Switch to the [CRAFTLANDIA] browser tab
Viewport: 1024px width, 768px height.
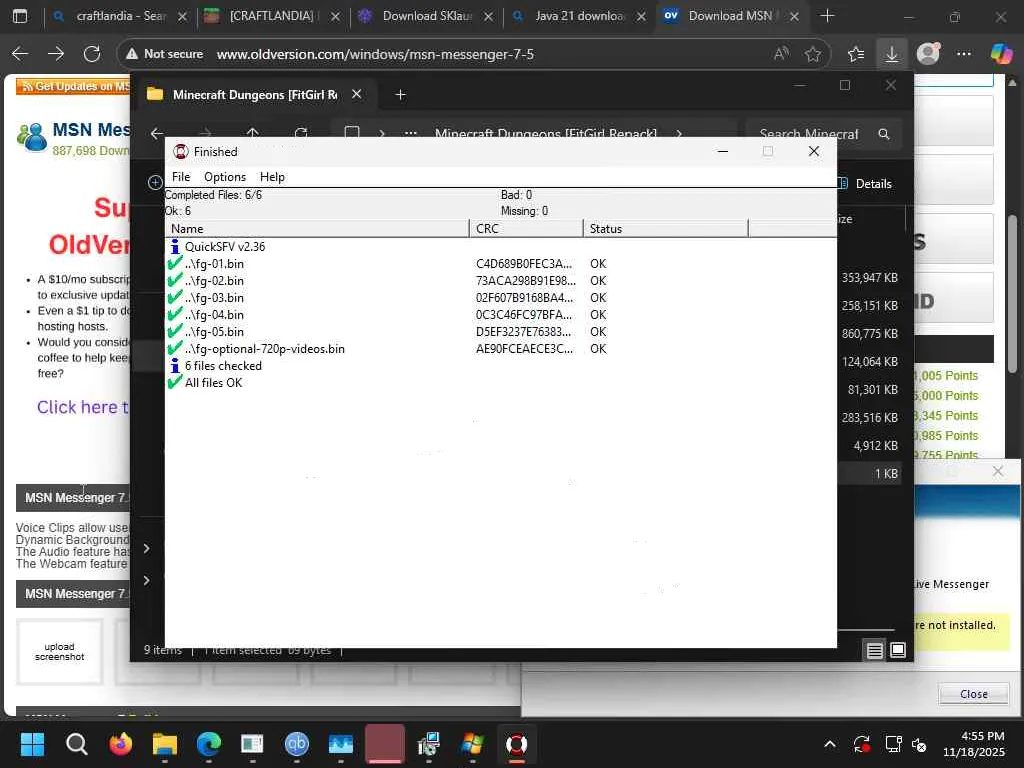click(271, 16)
